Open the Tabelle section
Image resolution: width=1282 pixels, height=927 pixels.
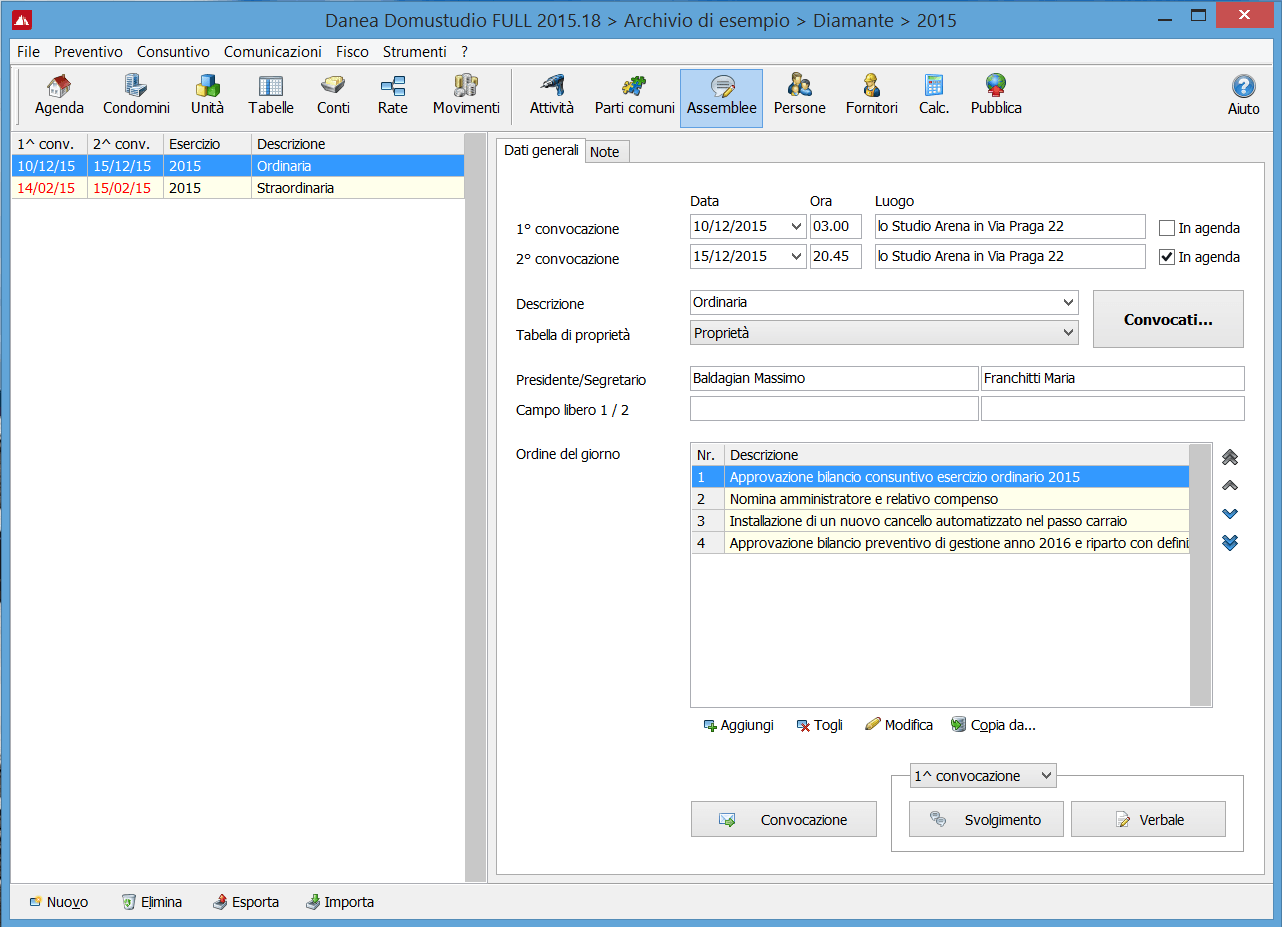271,97
